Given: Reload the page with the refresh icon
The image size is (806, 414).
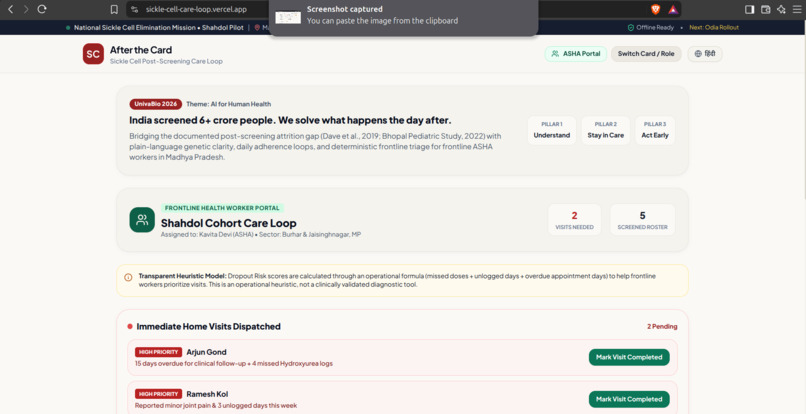Looking at the screenshot, I should pyautogui.click(x=42, y=9).
